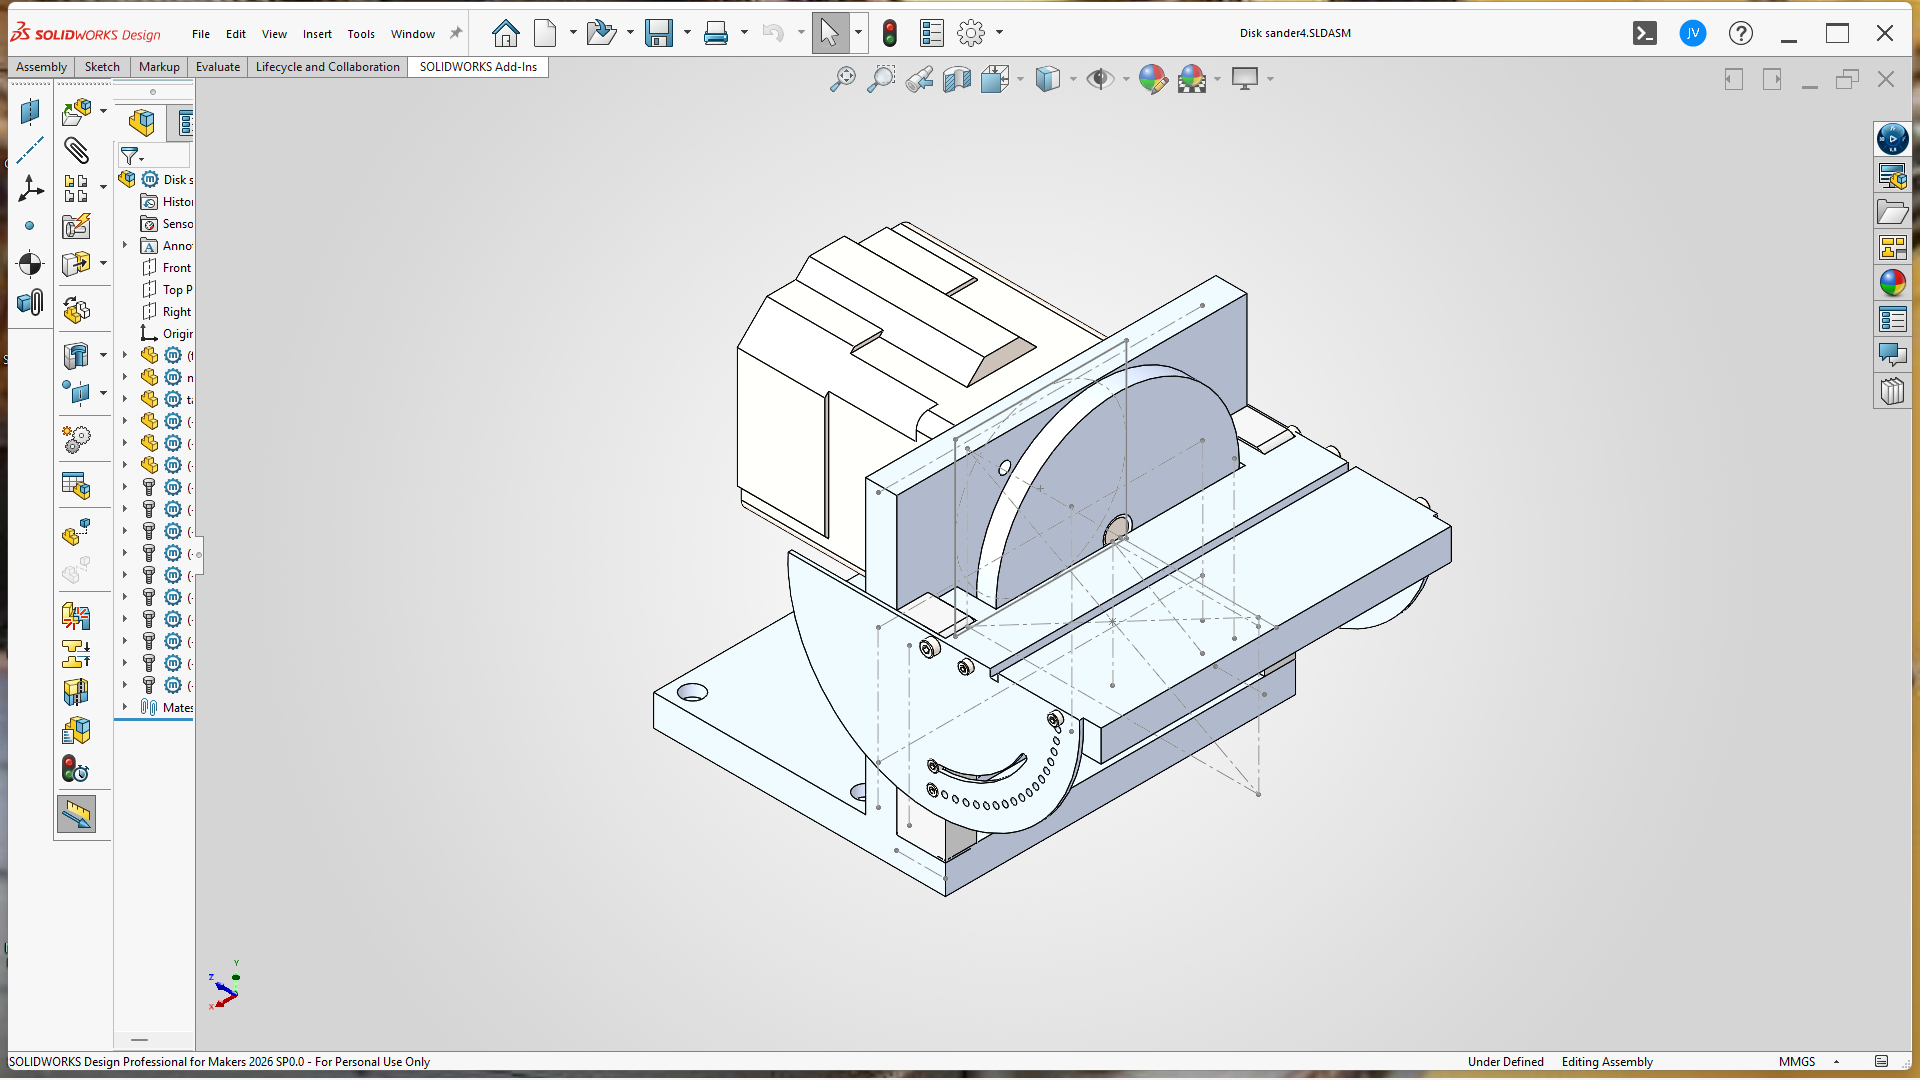Expand the Annotations tree node

(125, 245)
